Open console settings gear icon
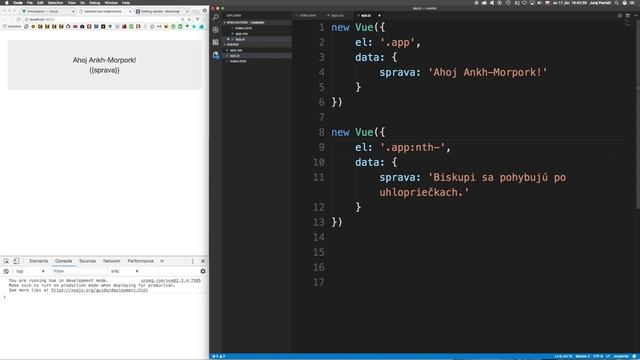 click(203, 271)
